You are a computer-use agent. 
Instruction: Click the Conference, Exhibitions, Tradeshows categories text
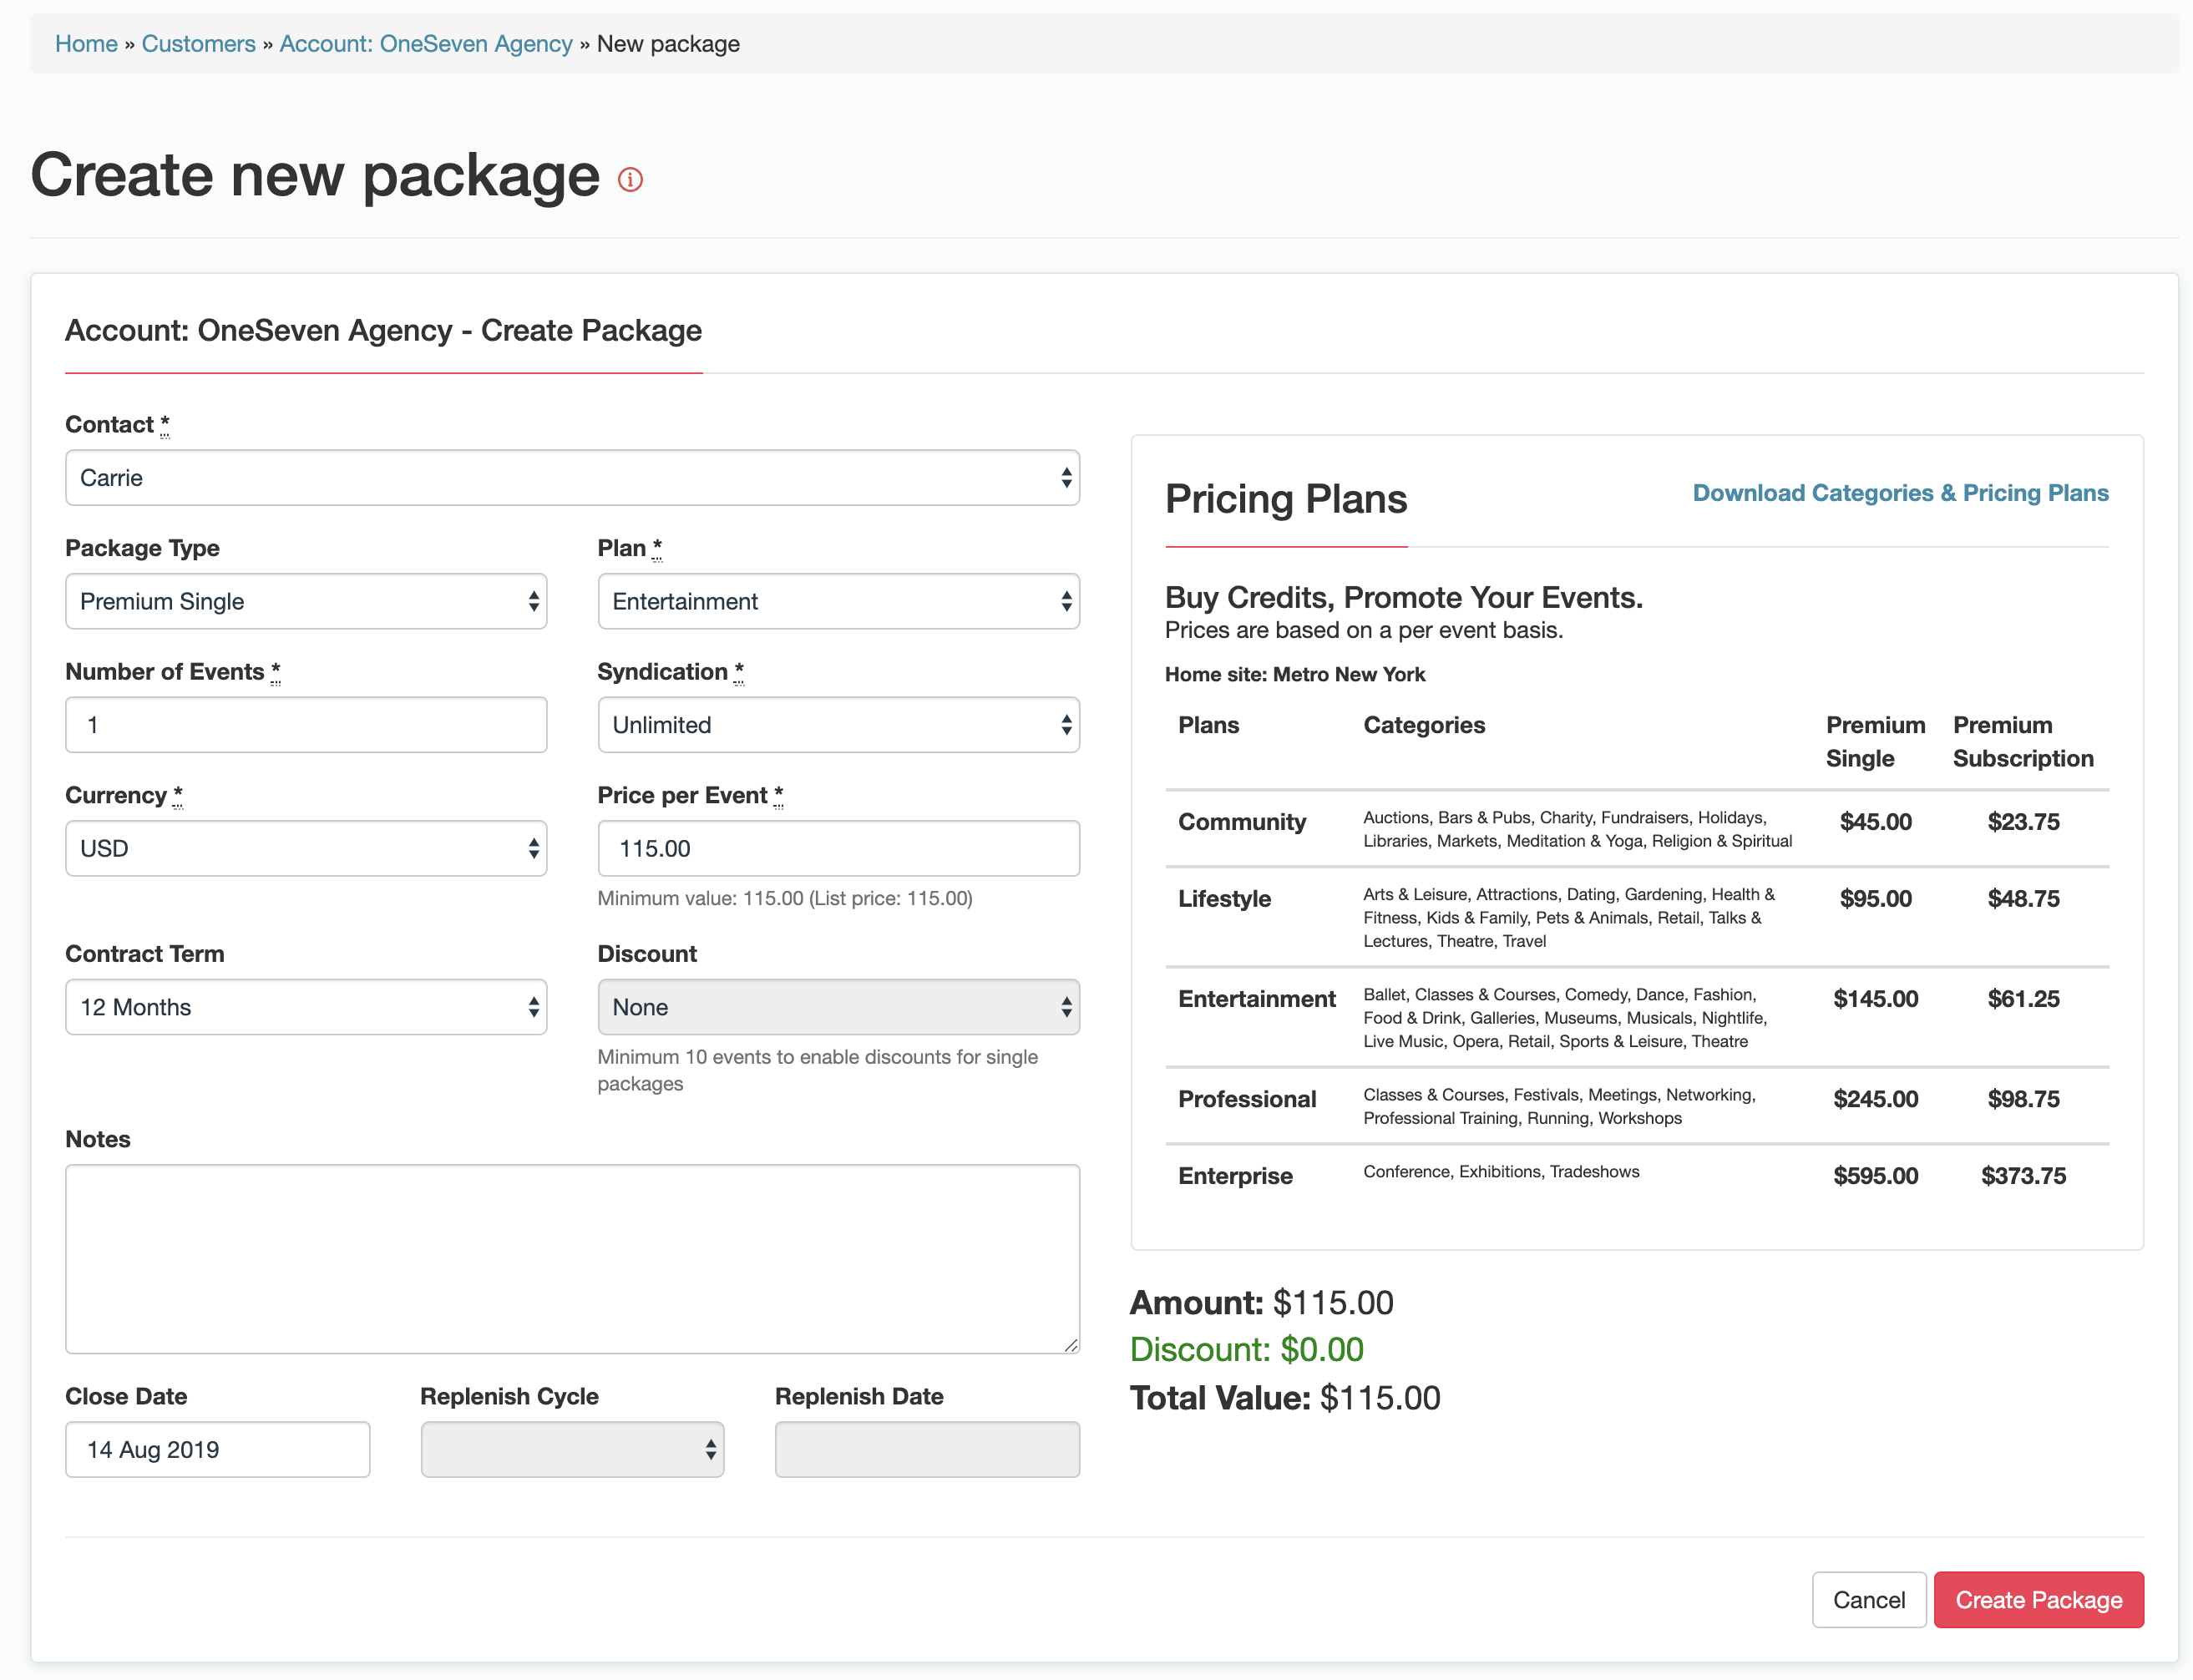click(1501, 1172)
